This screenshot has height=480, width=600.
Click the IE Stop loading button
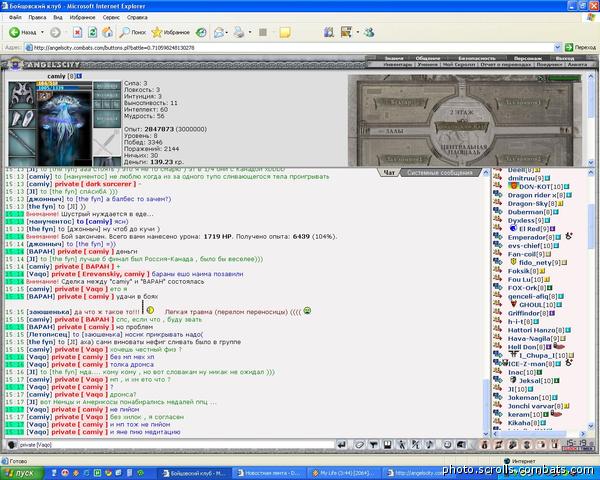pyautogui.click(x=77, y=33)
